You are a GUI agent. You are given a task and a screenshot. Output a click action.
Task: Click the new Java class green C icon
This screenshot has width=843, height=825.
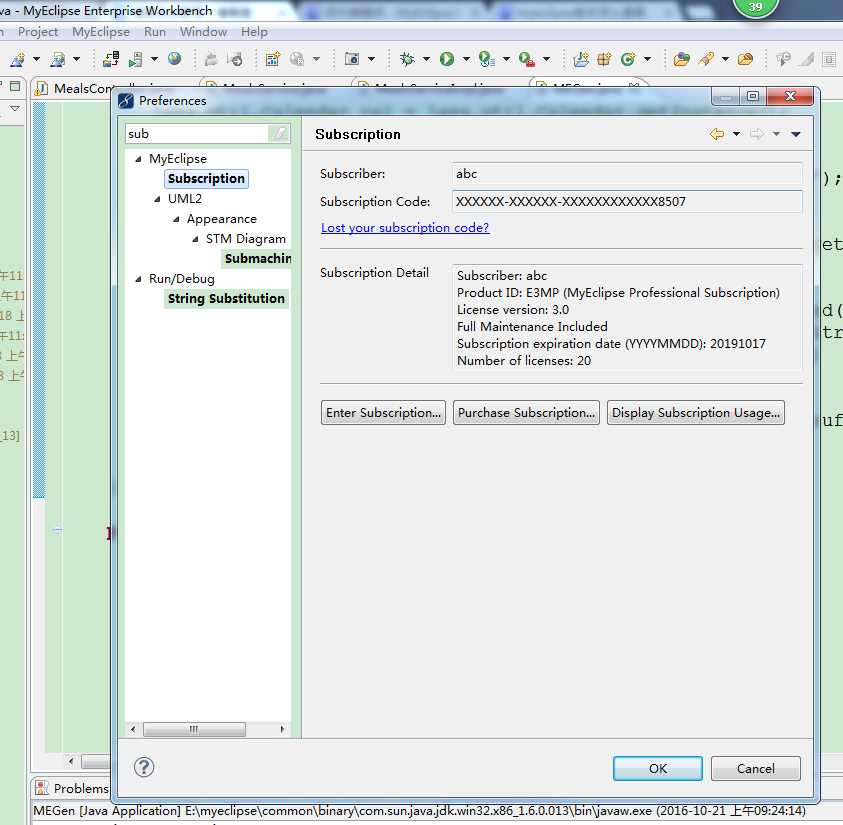(627, 59)
